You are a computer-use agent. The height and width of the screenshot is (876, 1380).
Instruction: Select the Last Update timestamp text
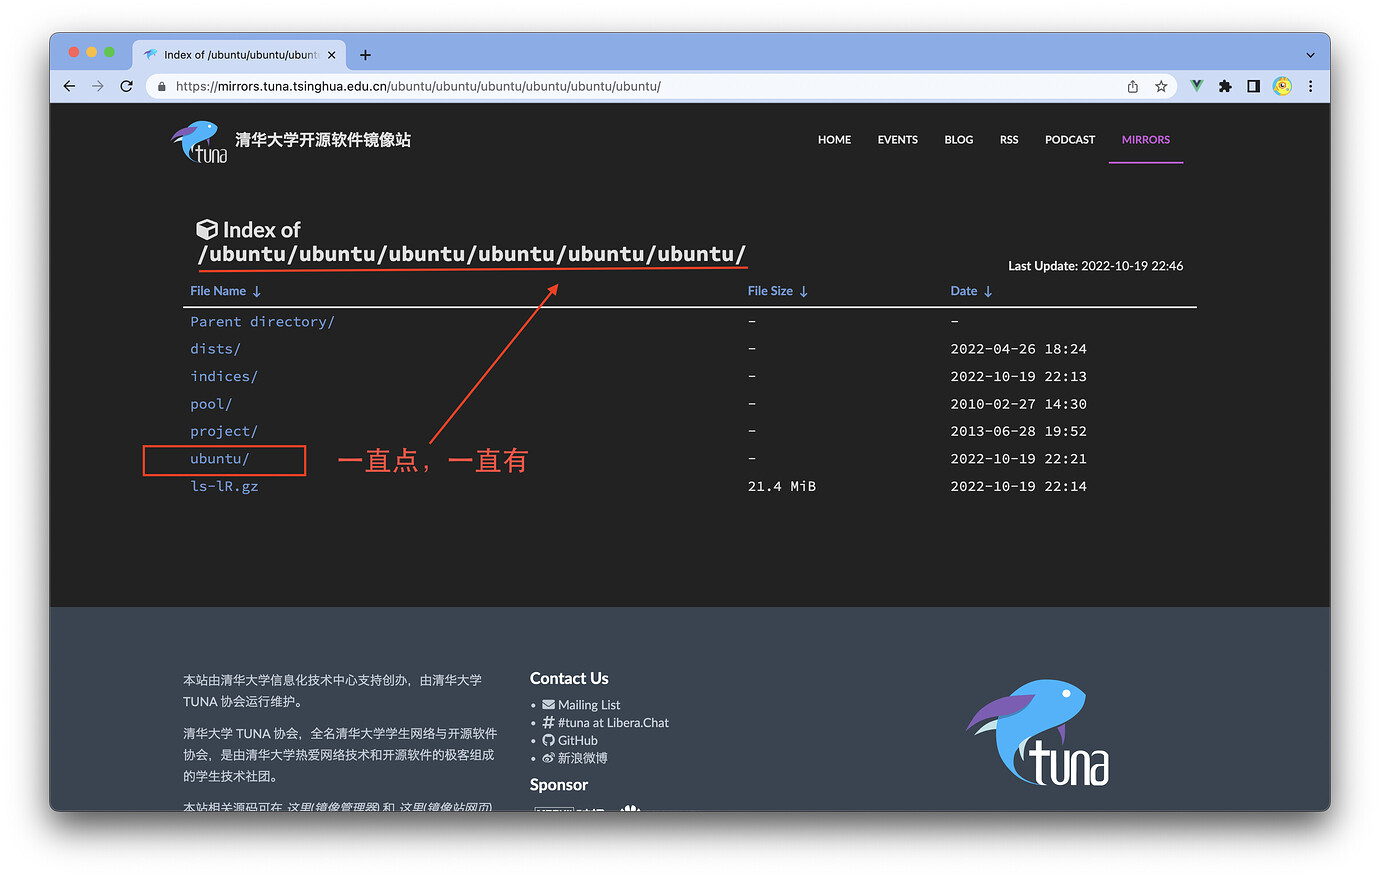coord(1095,266)
